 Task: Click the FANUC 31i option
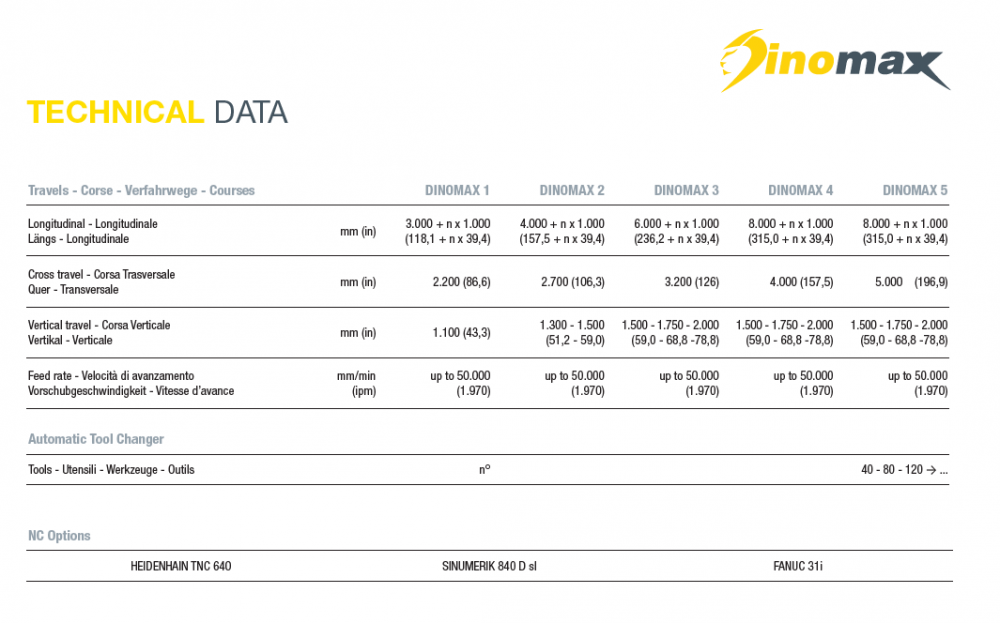[797, 566]
